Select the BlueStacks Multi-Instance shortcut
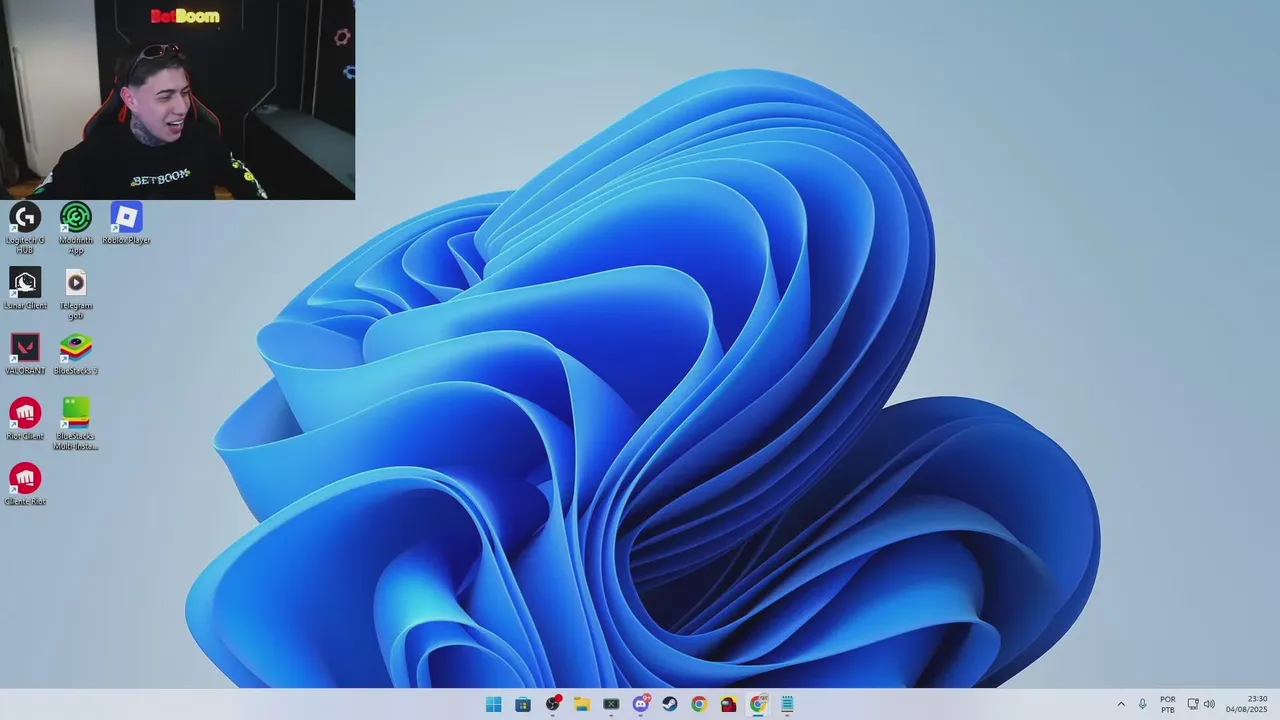This screenshot has width=1280, height=720. 76,424
